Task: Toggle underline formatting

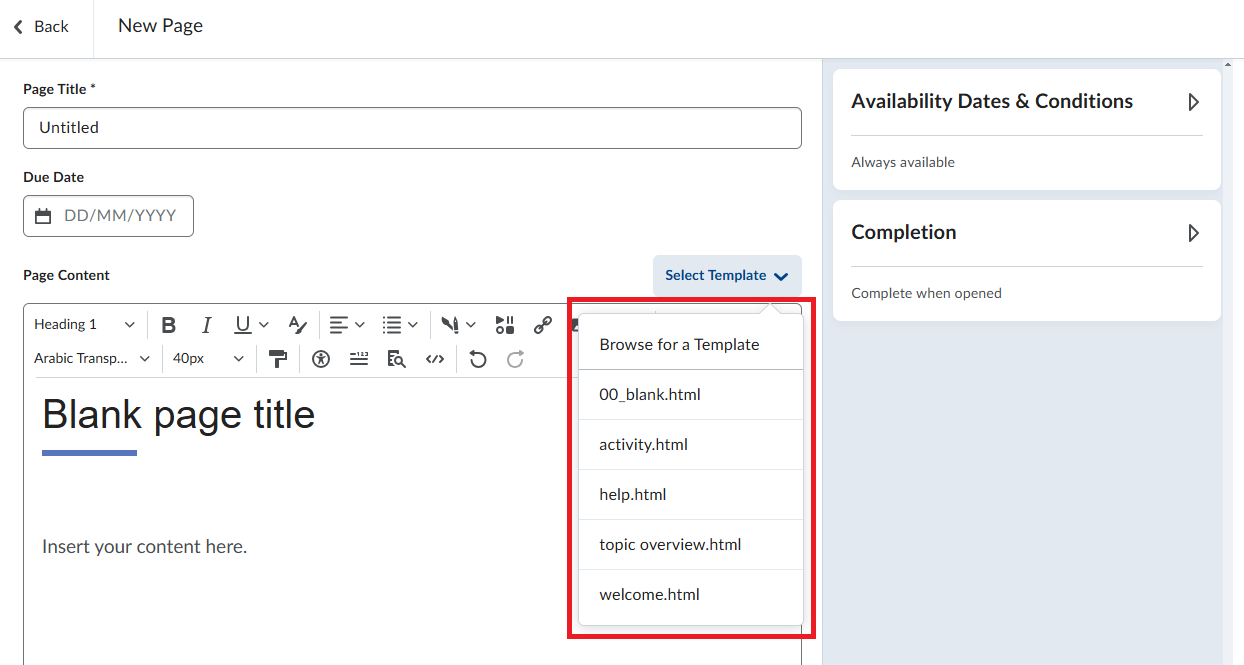Action: (x=243, y=325)
